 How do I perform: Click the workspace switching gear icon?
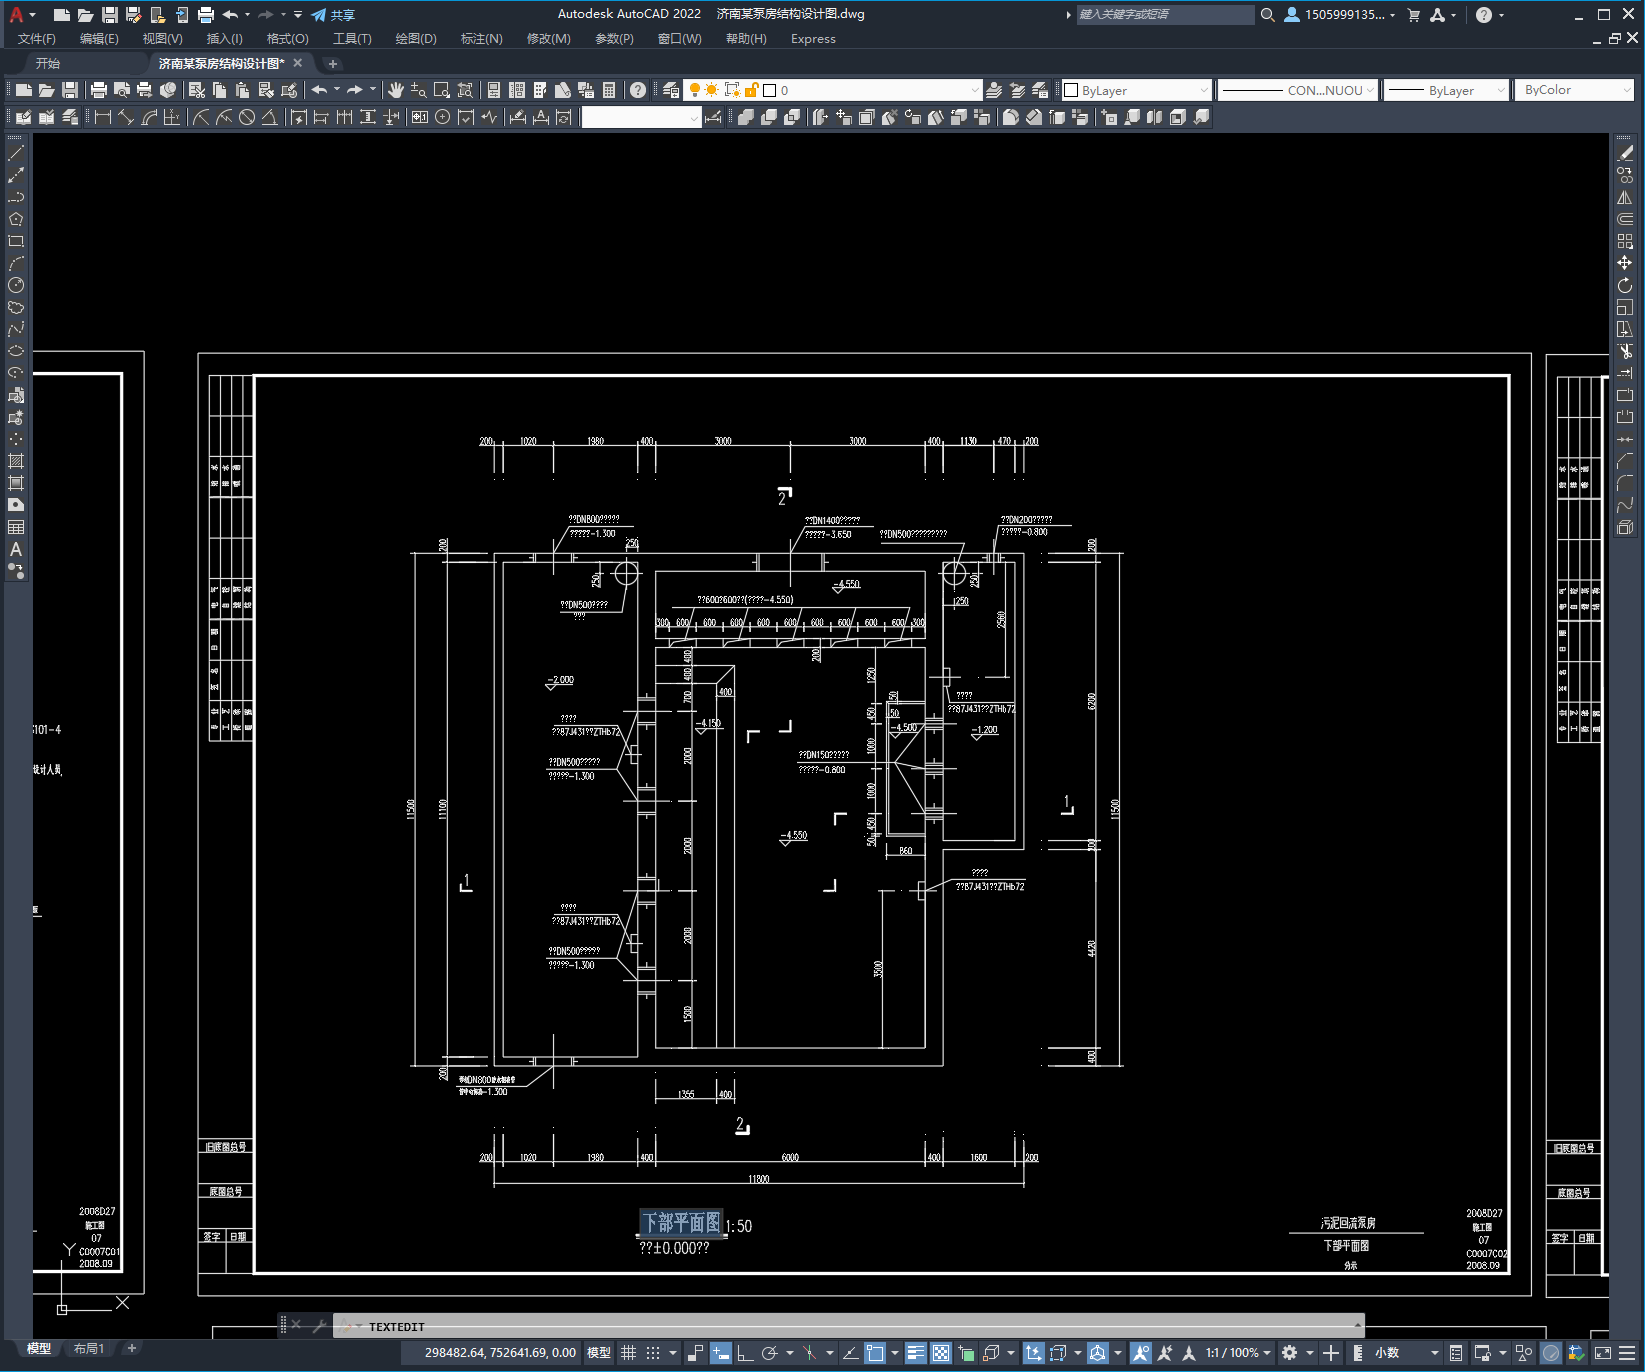pyautogui.click(x=1289, y=1353)
